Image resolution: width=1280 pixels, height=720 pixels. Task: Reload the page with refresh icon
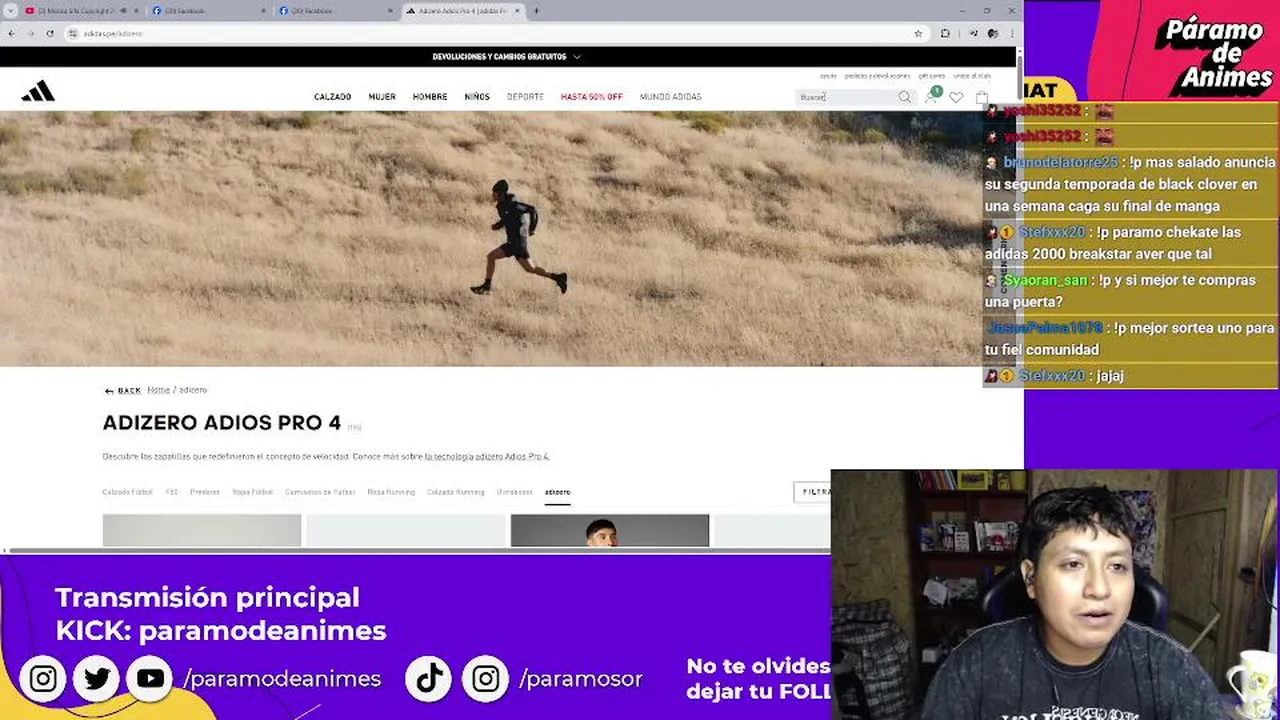(x=49, y=33)
